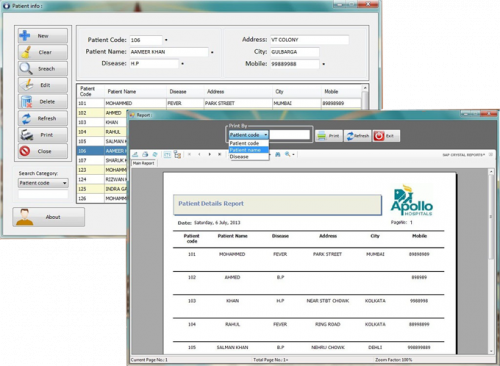Image resolution: width=500 pixels, height=366 pixels.
Task: Click Refresh in the Patient info sidebar
Action: click(x=43, y=118)
